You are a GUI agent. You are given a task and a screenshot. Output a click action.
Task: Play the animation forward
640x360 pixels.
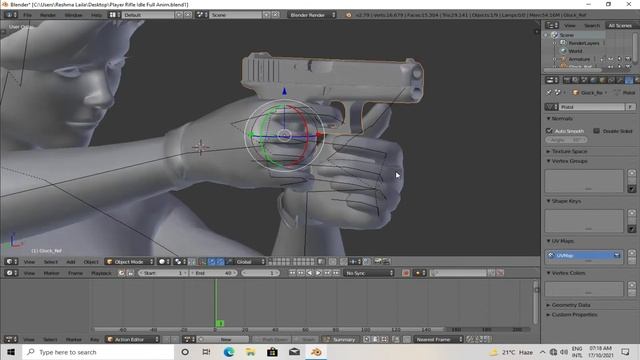pyautogui.click(x=319, y=273)
